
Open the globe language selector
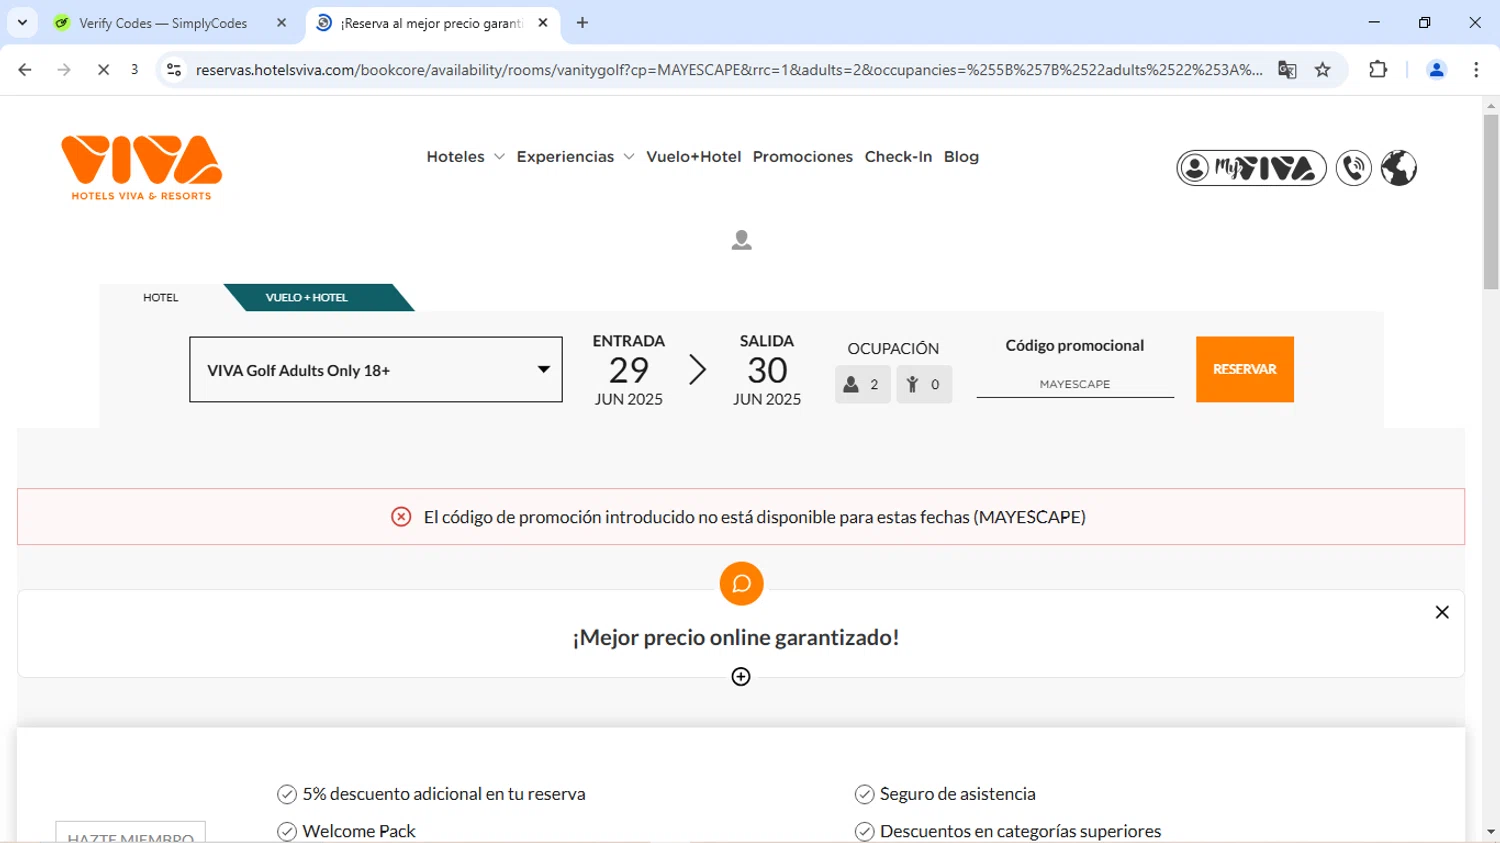[1399, 168]
